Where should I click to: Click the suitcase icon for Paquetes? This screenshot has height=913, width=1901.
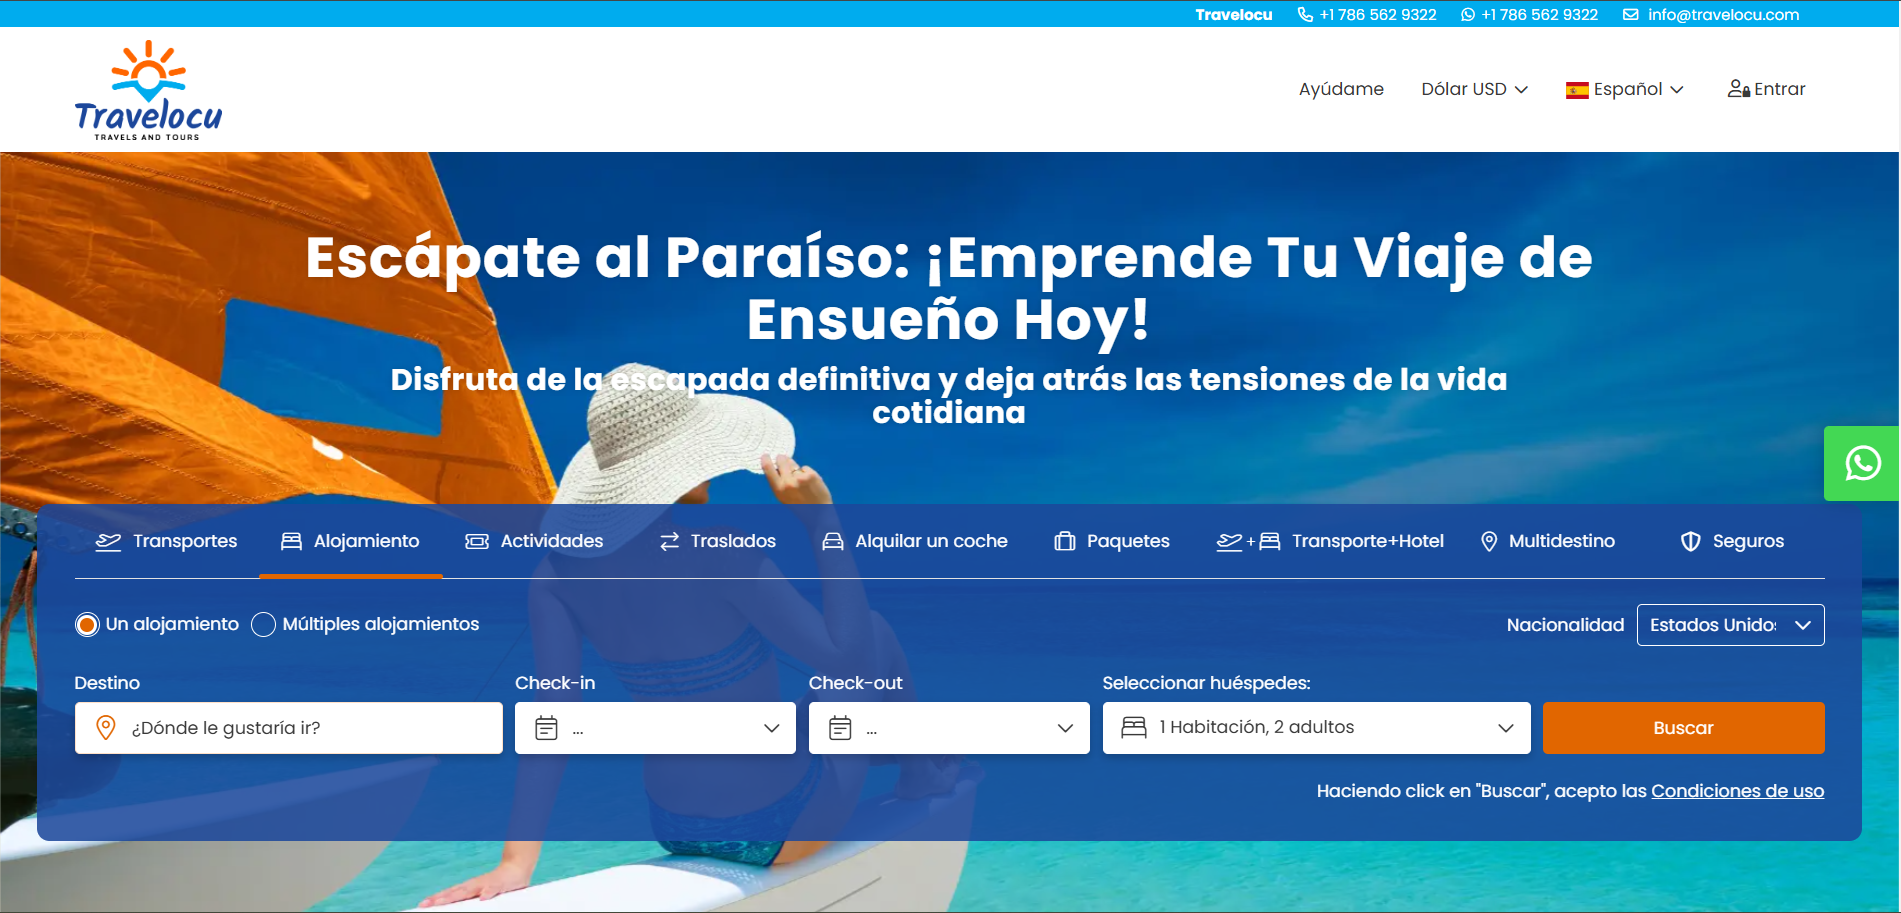pyautogui.click(x=1065, y=541)
